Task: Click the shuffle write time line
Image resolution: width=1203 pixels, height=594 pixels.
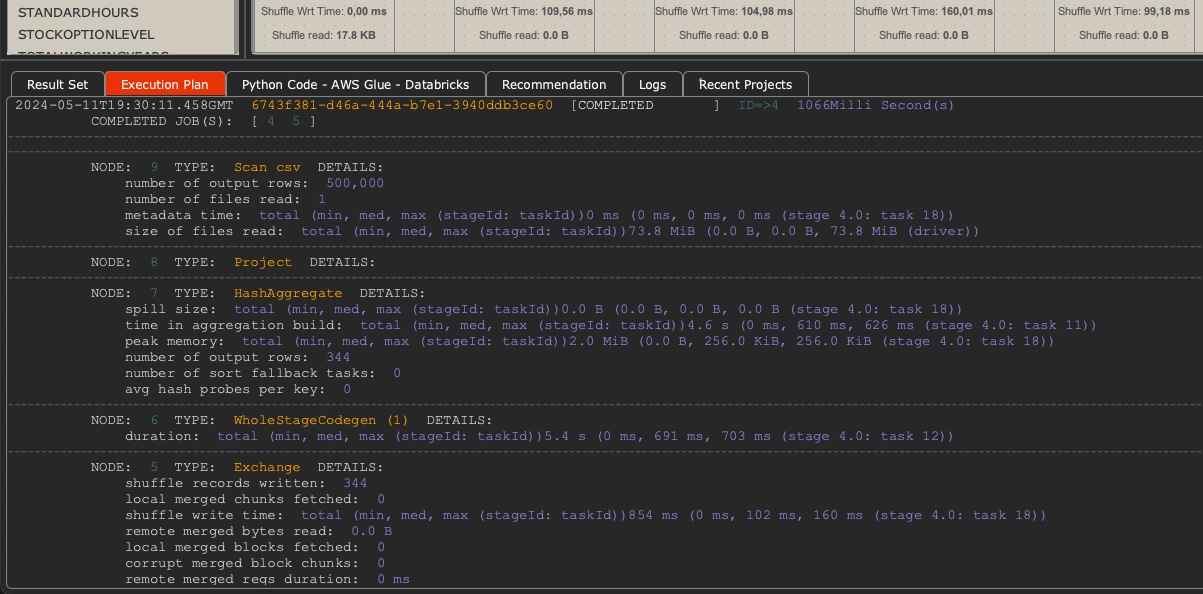Action: [586, 515]
